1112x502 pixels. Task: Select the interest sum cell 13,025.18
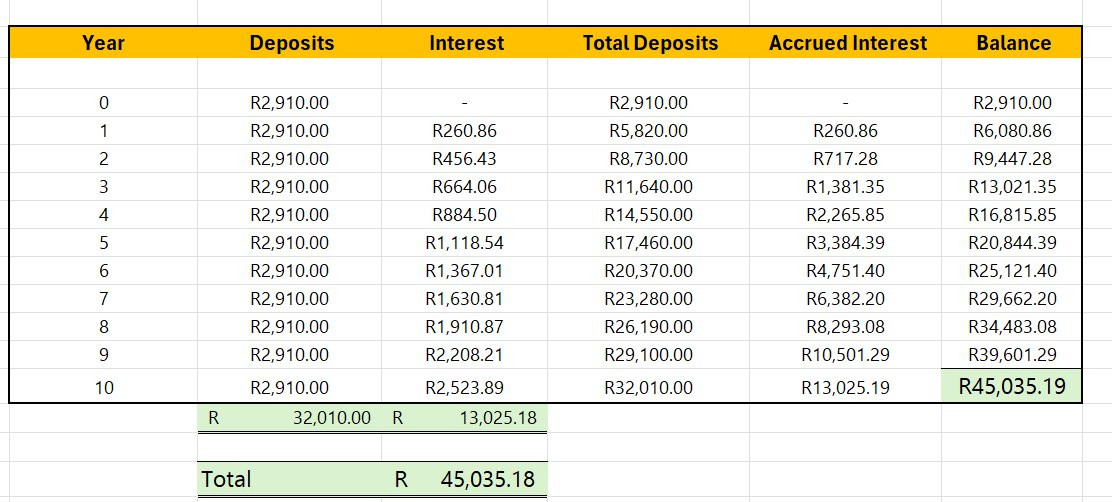(465, 418)
